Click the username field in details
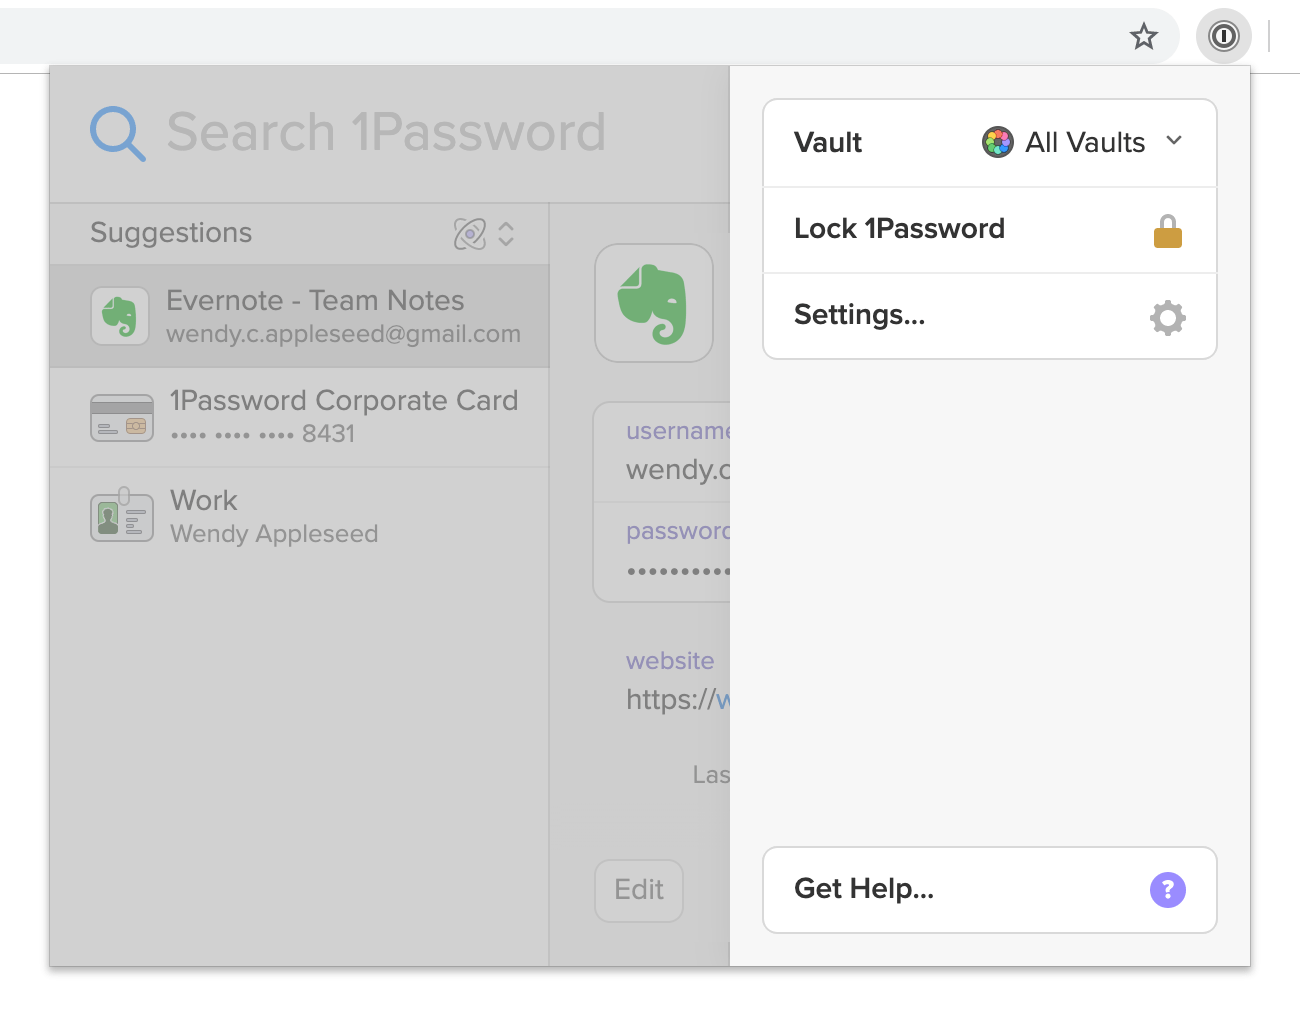 click(662, 452)
